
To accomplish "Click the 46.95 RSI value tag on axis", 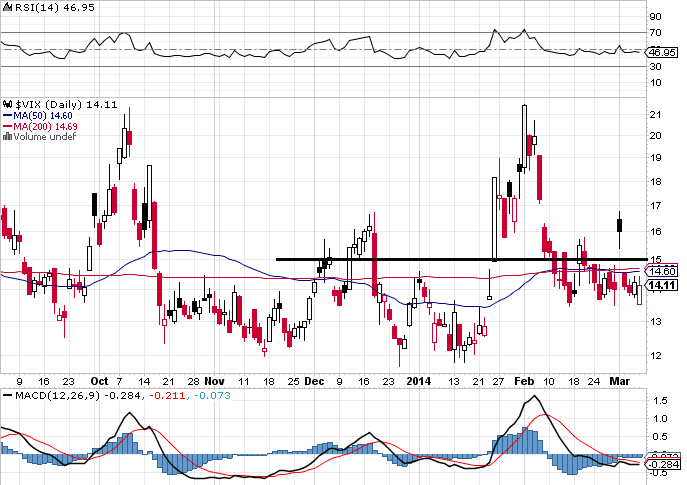I will pyautogui.click(x=662, y=52).
